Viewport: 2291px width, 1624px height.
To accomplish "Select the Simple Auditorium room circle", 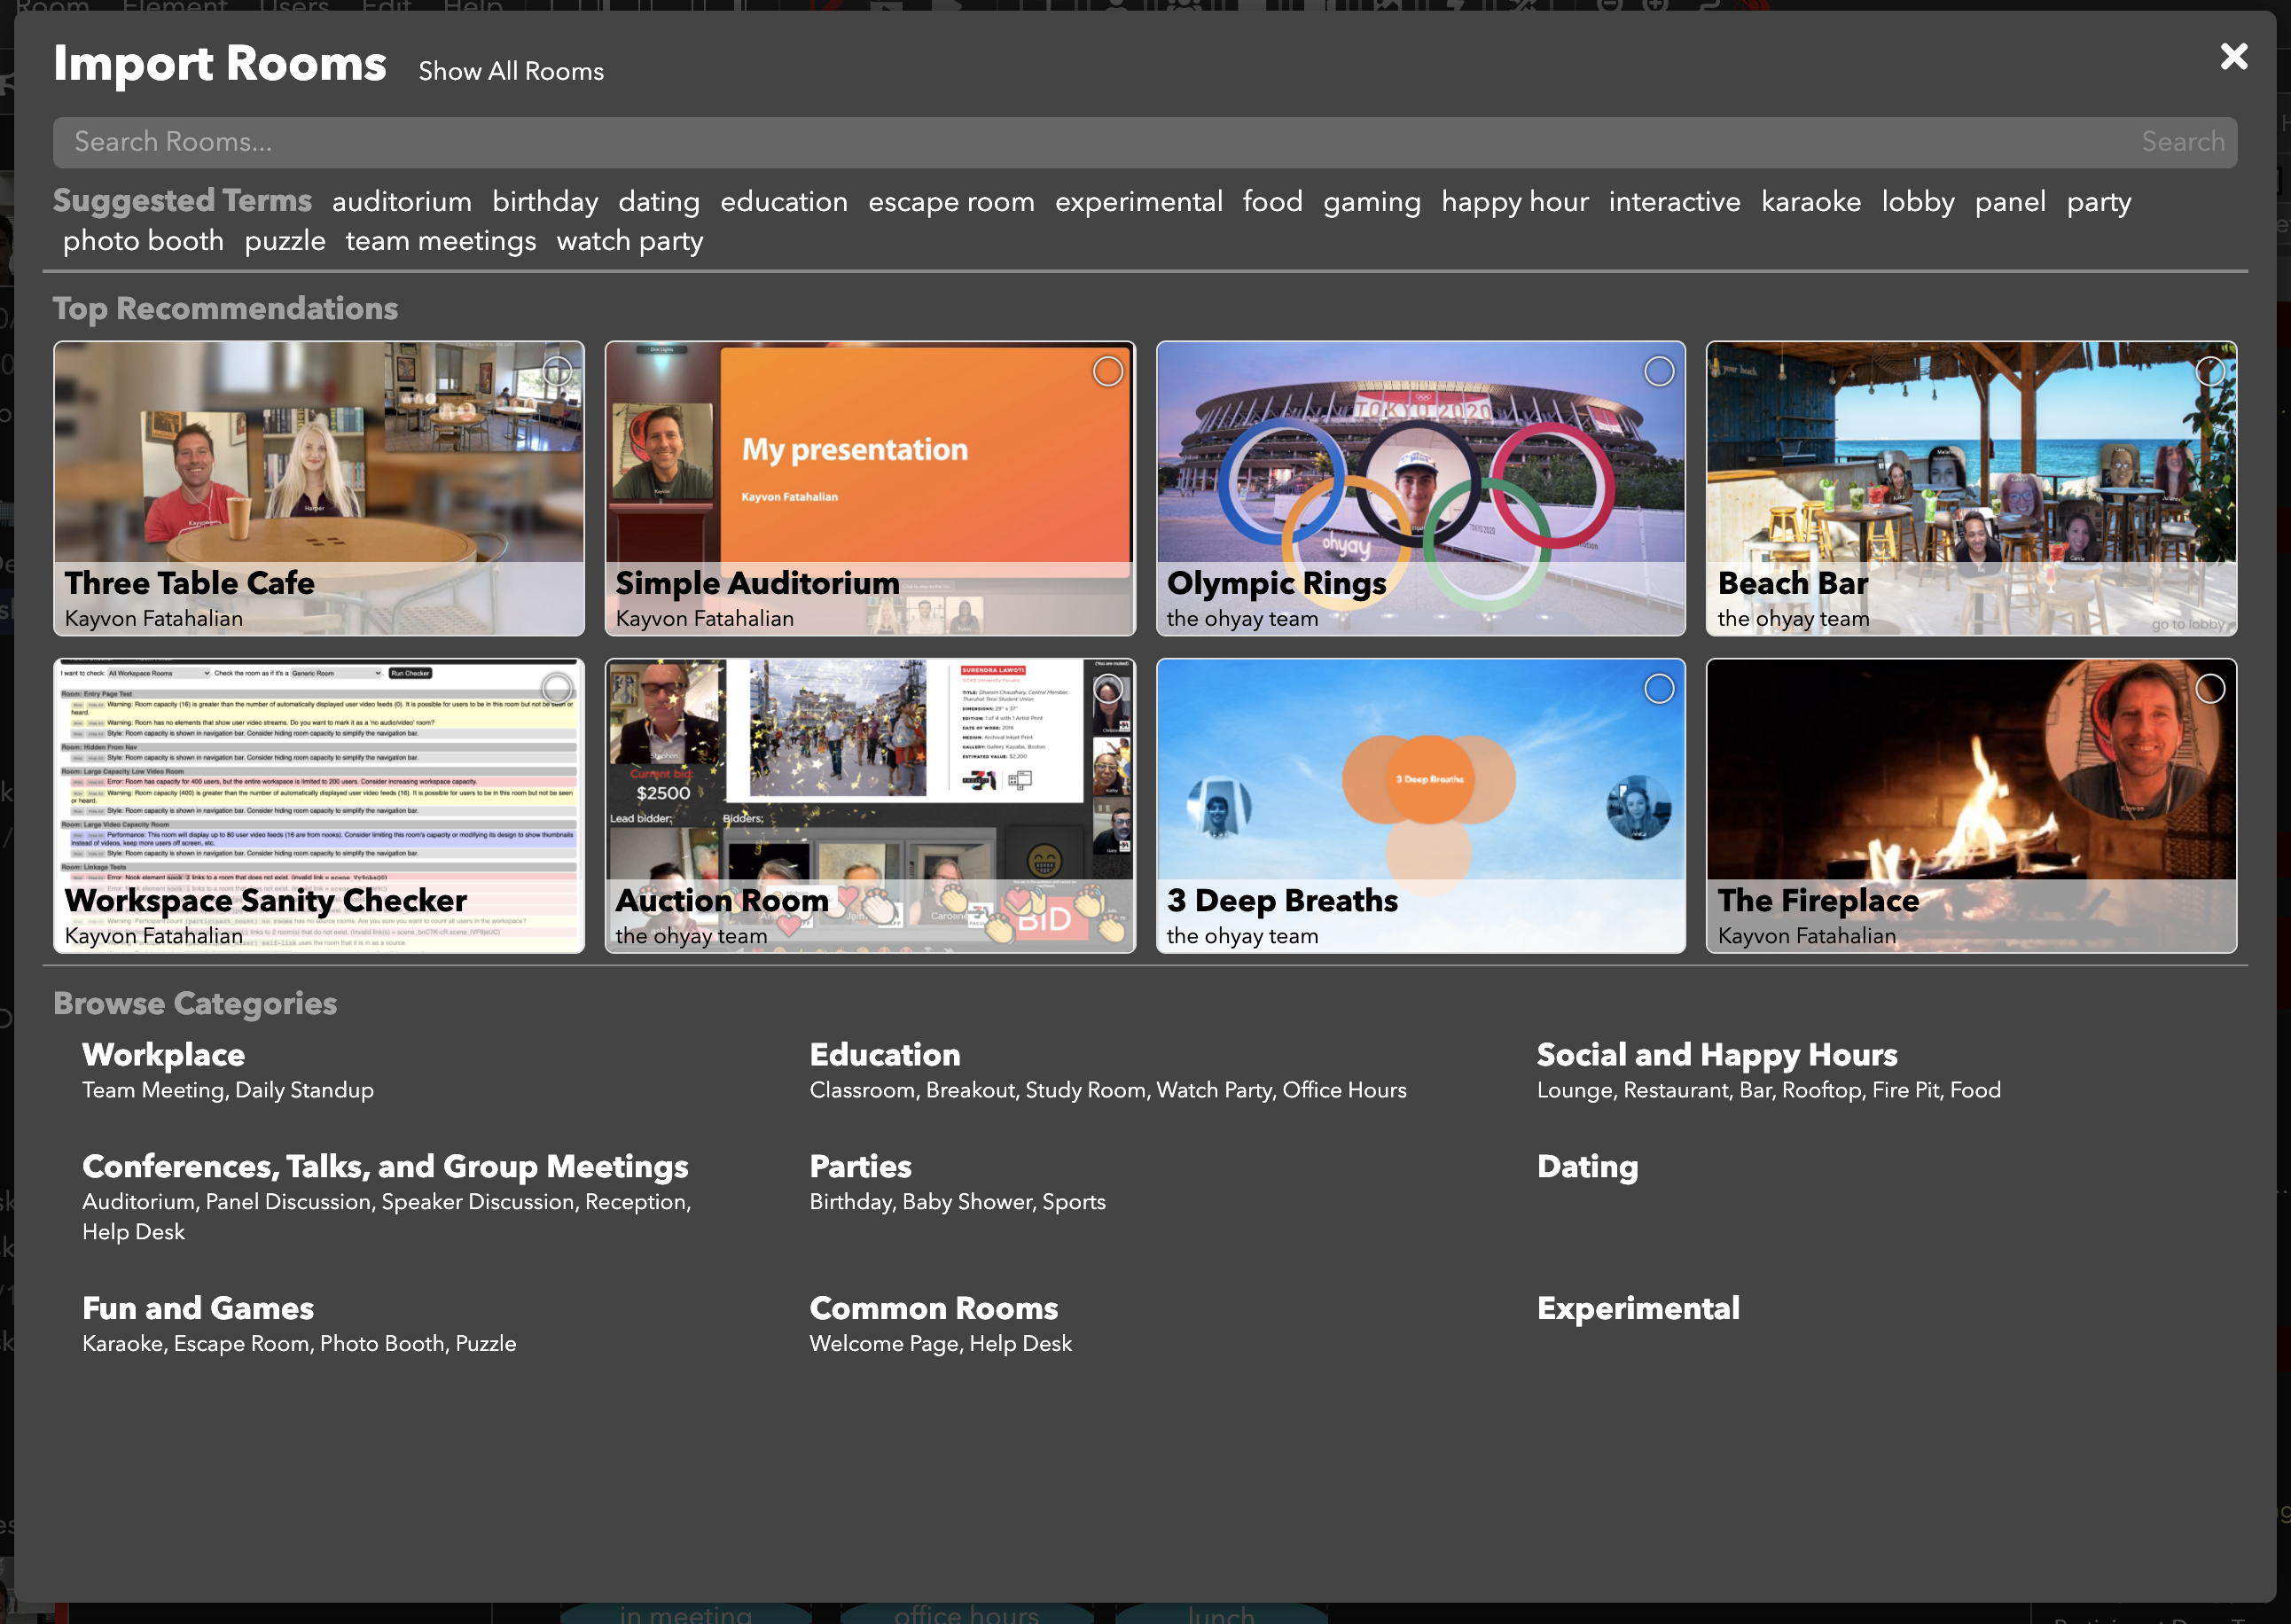I will 1107,372.
